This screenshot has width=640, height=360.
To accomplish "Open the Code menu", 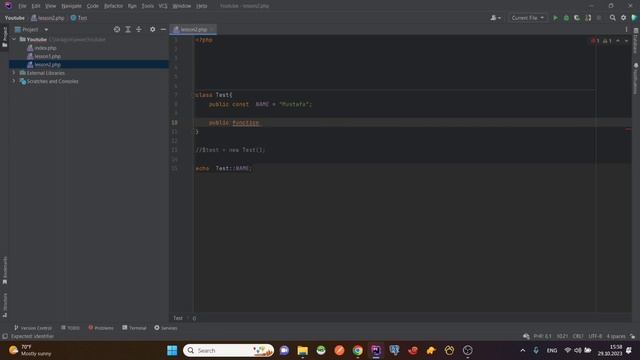I will coord(93,6).
